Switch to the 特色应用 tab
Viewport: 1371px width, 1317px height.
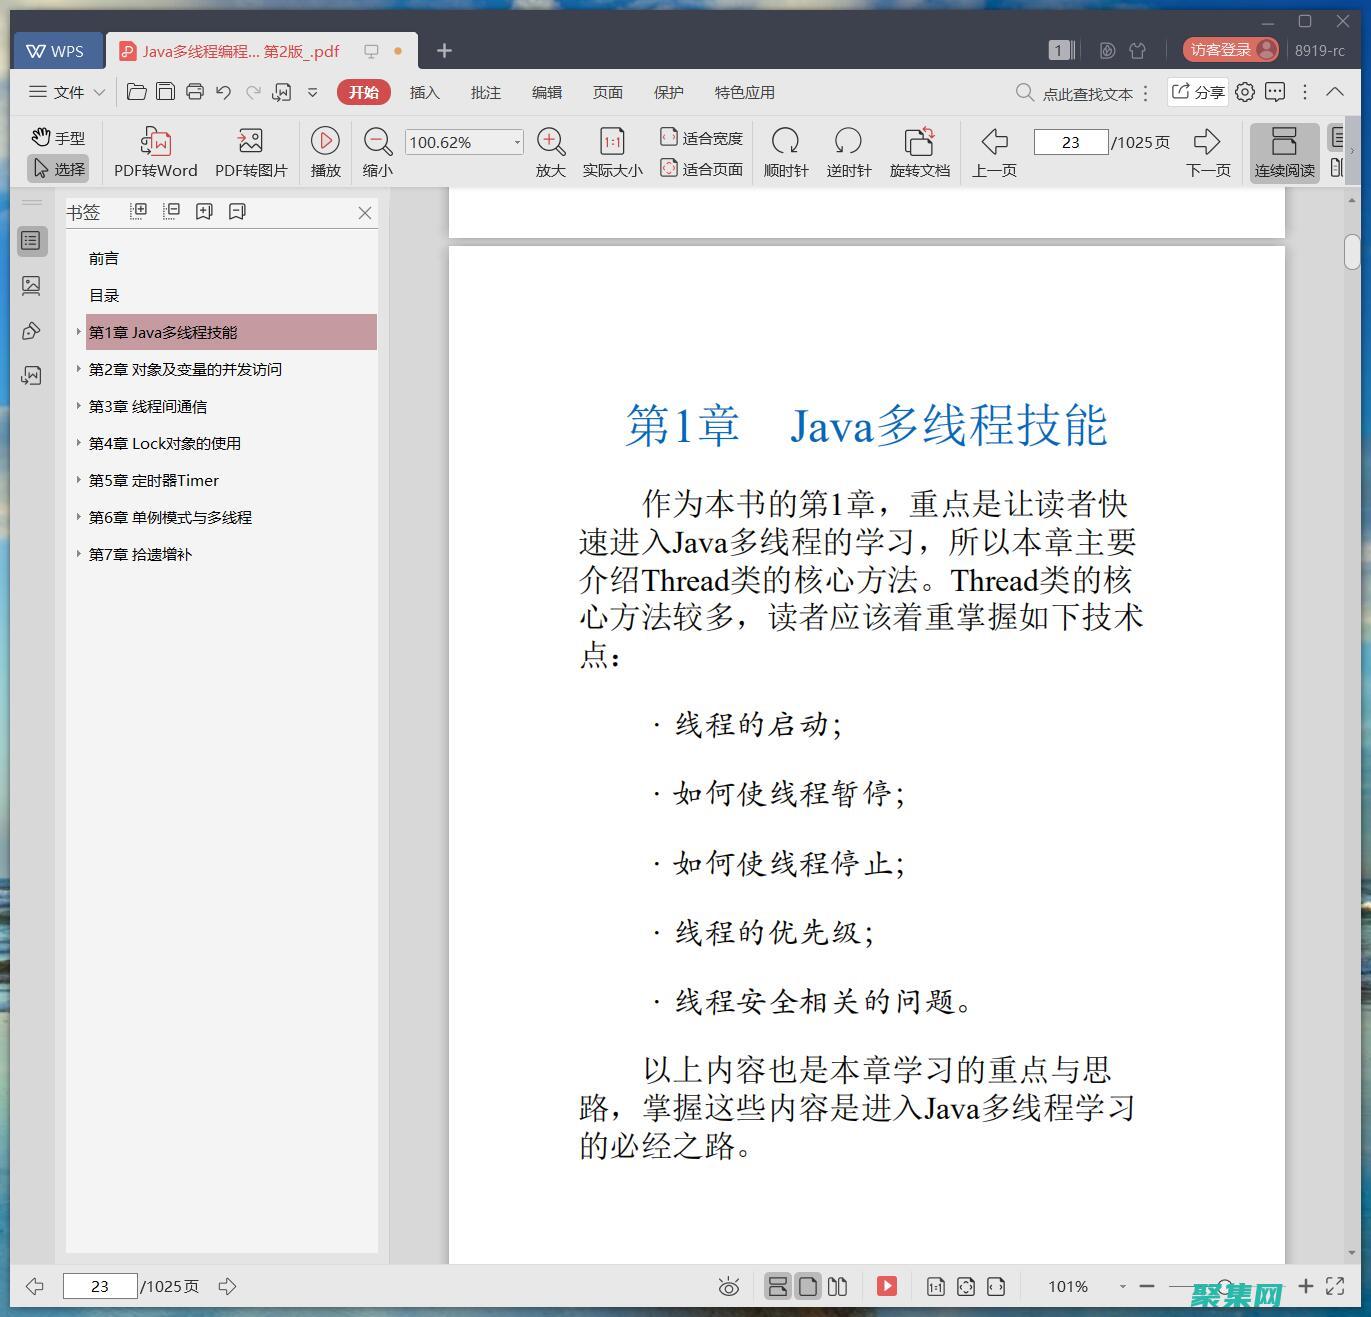[744, 92]
